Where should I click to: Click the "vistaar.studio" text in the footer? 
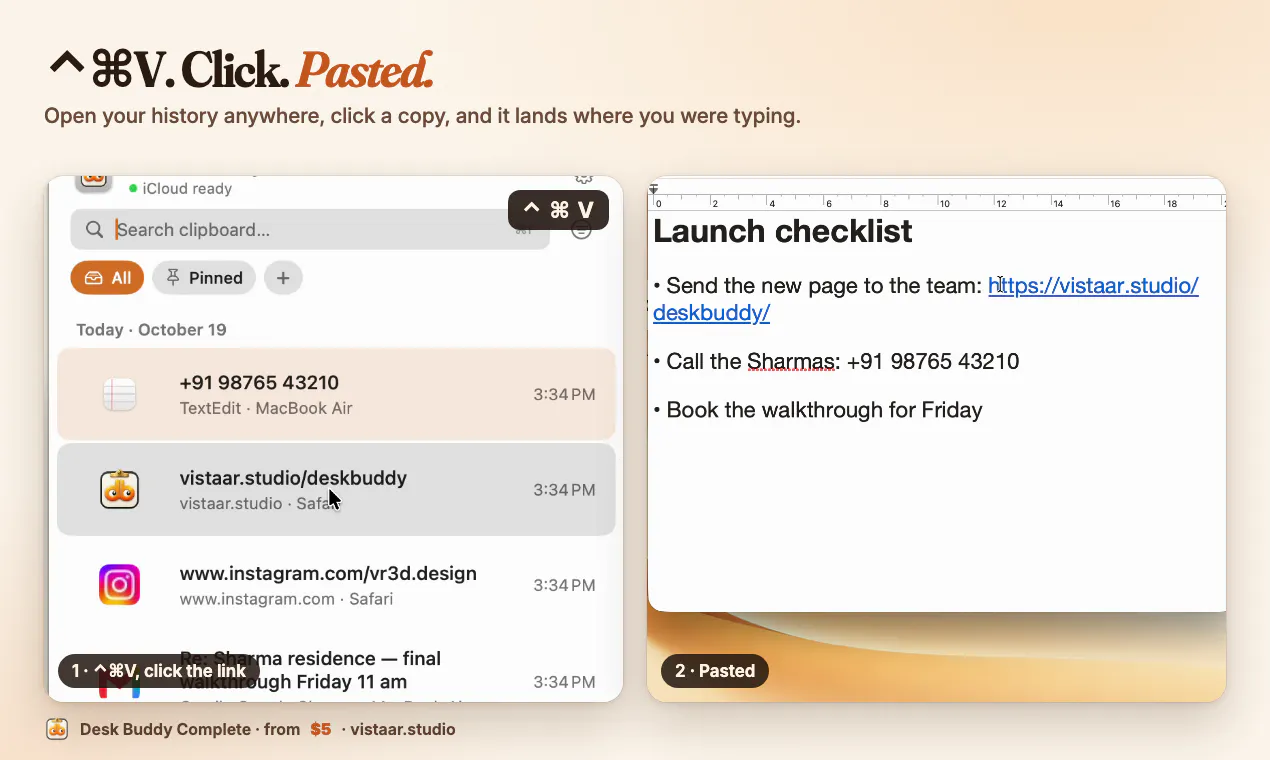click(x=403, y=729)
